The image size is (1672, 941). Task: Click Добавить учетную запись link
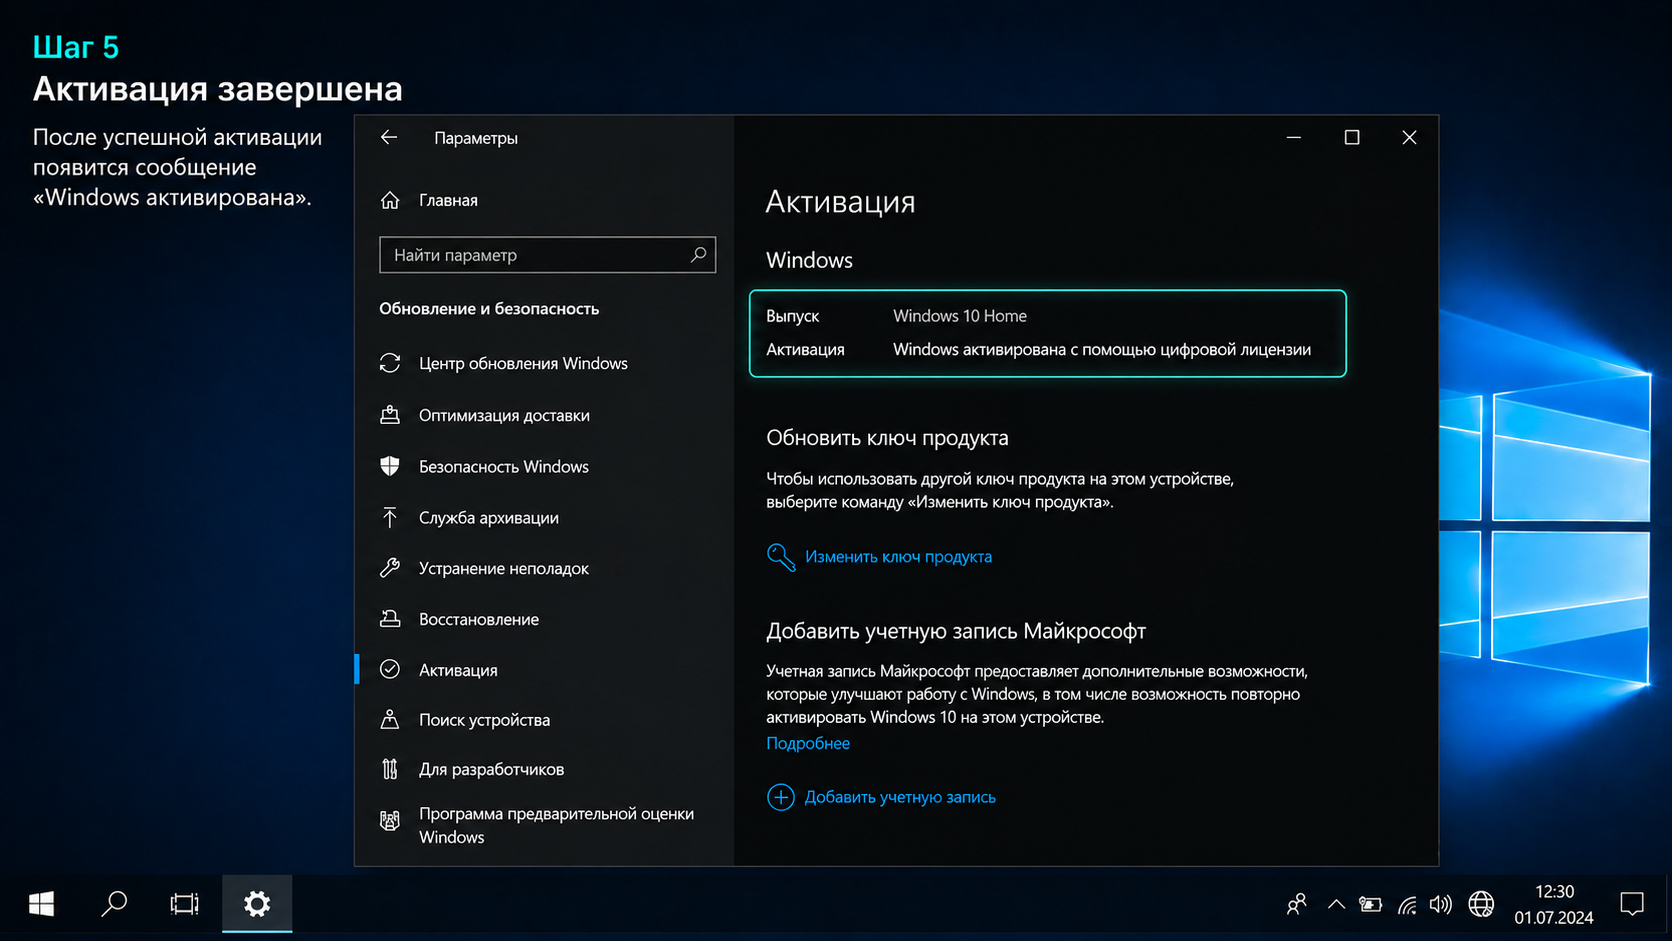pyautogui.click(x=900, y=797)
